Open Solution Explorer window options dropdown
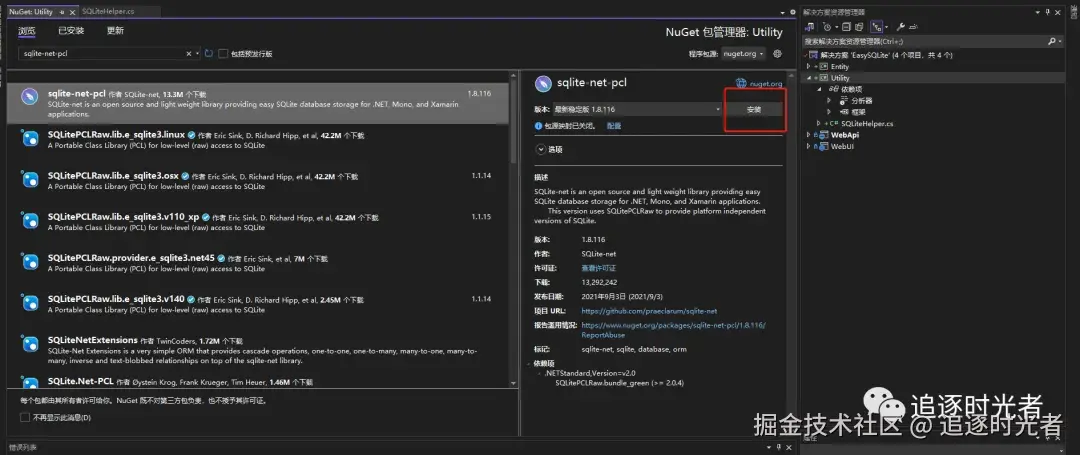This screenshot has width=1080, height=455. click(x=1039, y=12)
